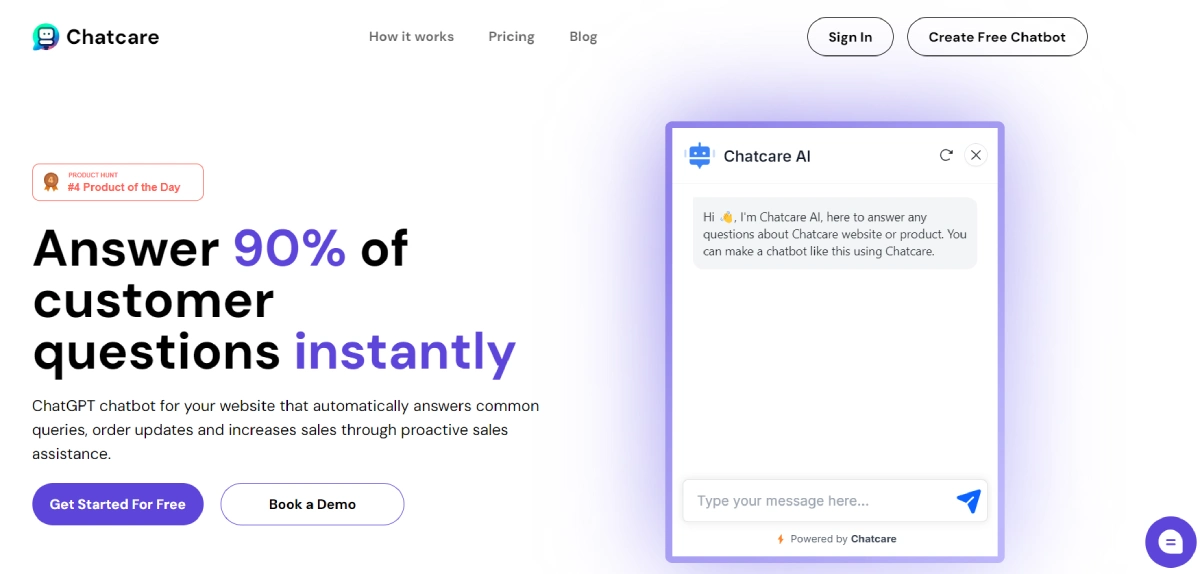
Task: Click the Product Hunt medal icon
Action: [51, 182]
